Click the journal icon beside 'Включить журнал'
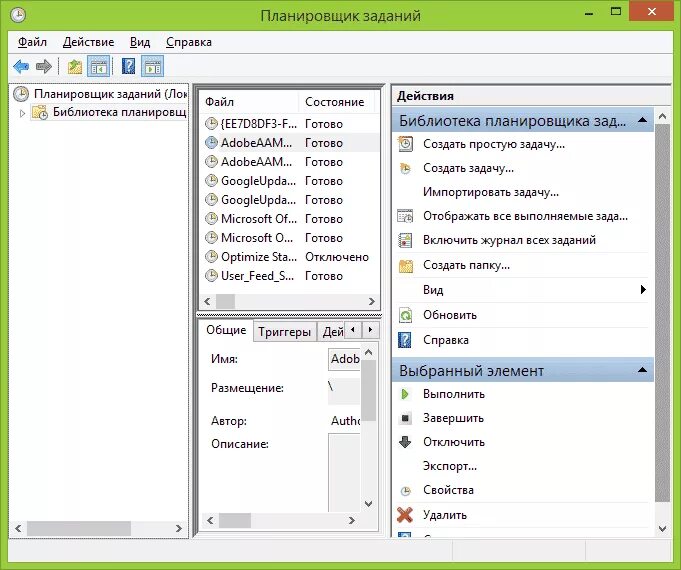The image size is (681, 570). coord(405,240)
